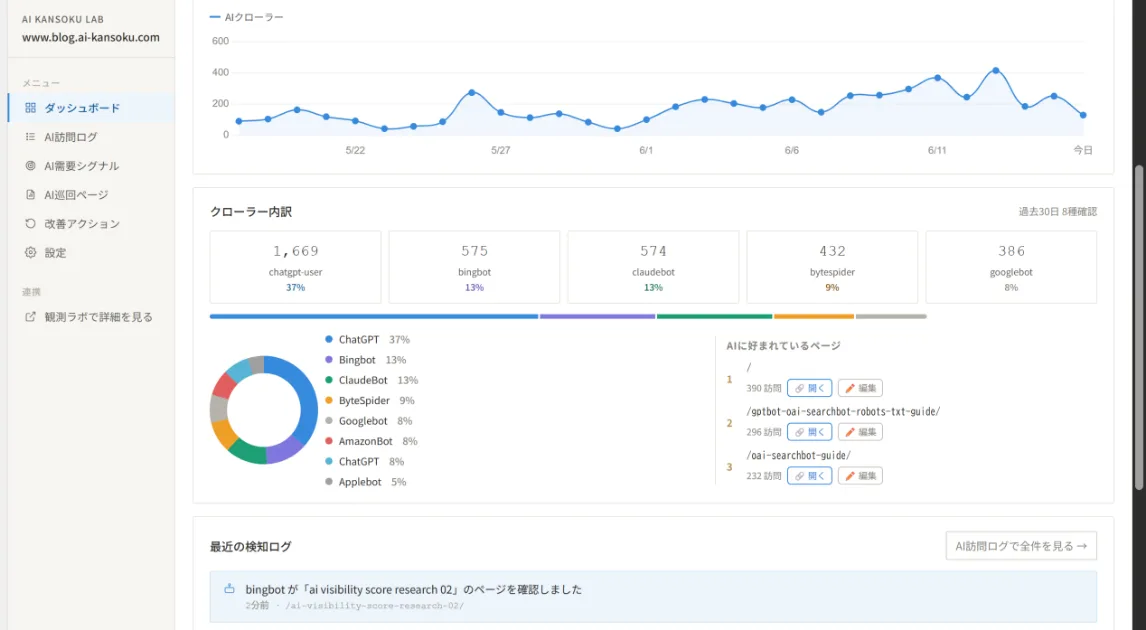This screenshot has height=630, width=1146.
Task: Click the bingbot detection log message
Action: 414,589
